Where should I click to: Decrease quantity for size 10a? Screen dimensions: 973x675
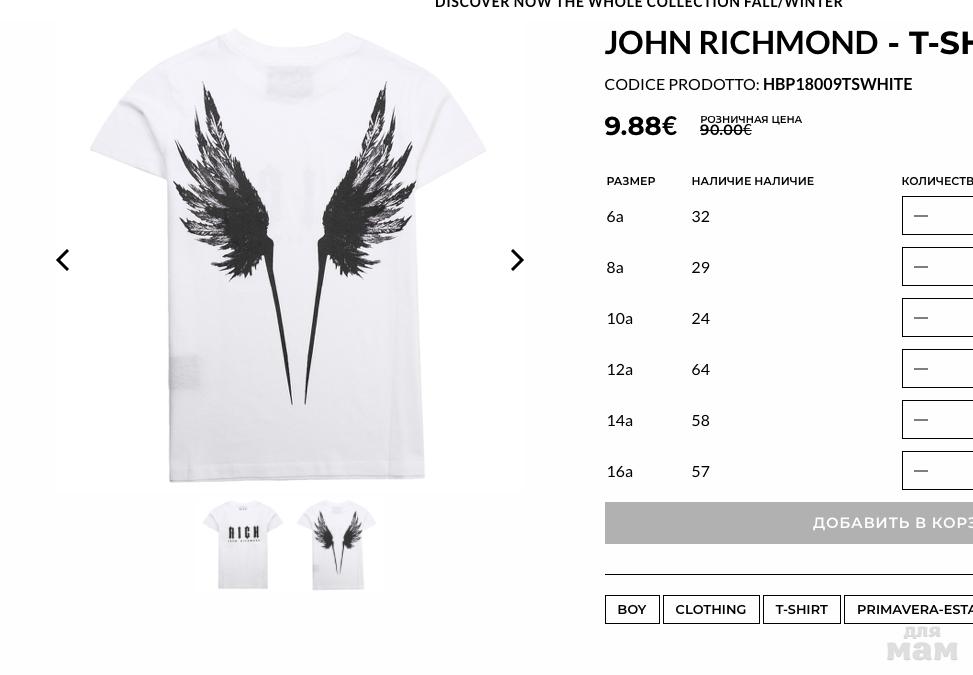coord(921,318)
